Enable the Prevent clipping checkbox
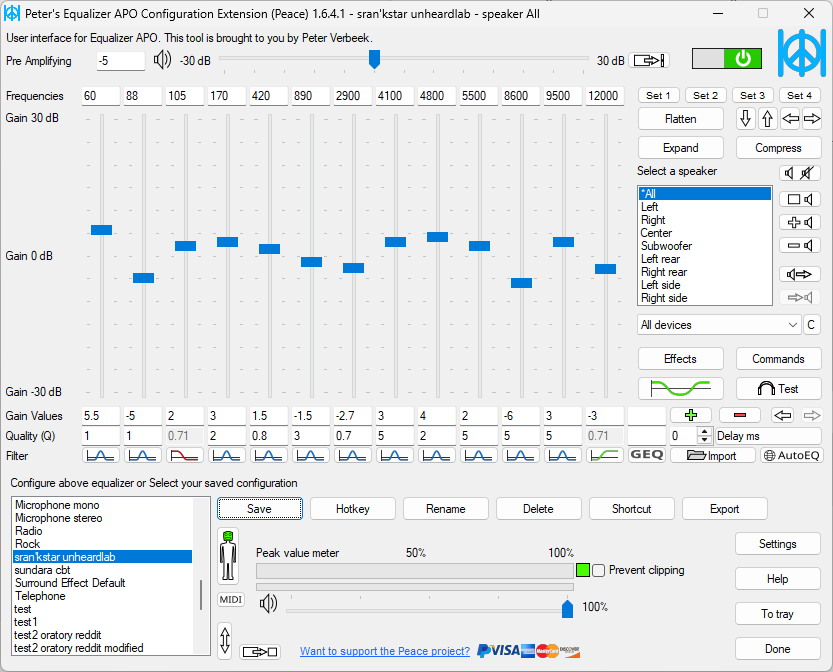This screenshot has width=833, height=672. (x=599, y=571)
